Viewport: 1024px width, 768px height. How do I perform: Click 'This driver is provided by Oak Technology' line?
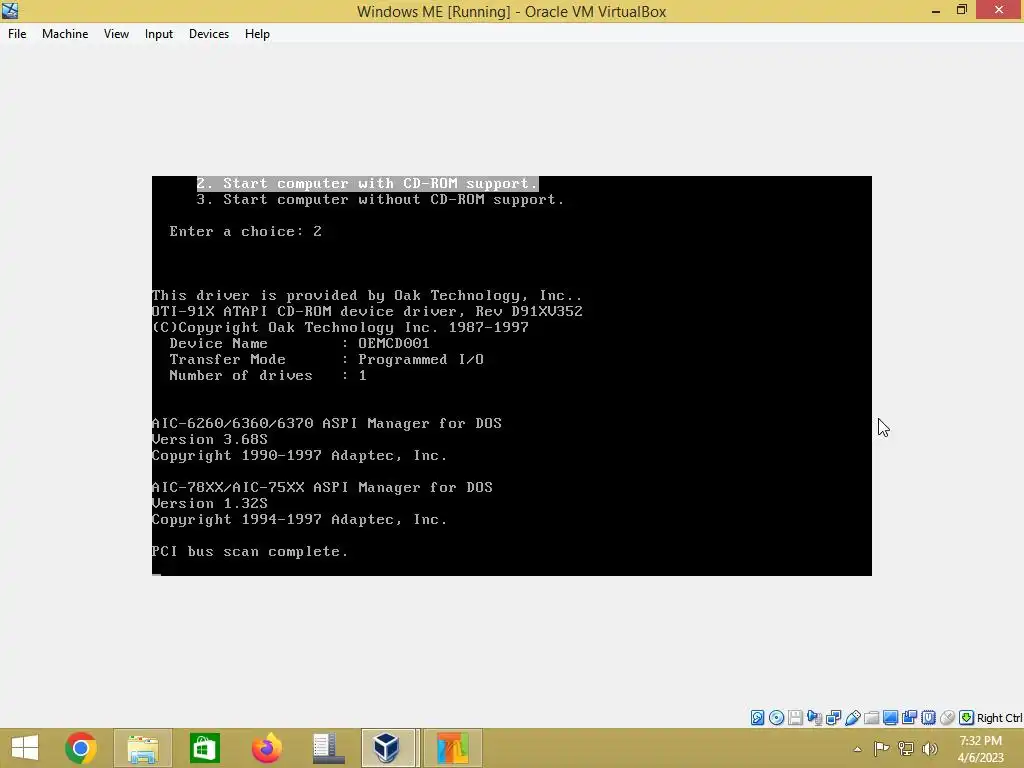pos(367,296)
